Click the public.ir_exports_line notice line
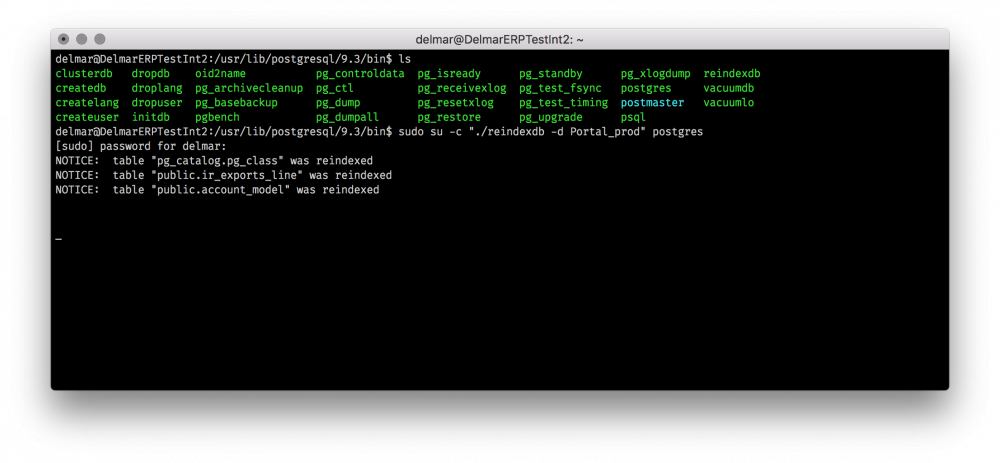Image resolution: width=1000 pixels, height=463 pixels. pos(223,175)
